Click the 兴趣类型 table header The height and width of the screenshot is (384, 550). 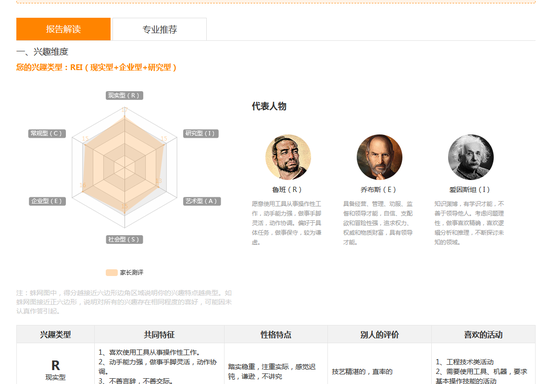click(55, 335)
